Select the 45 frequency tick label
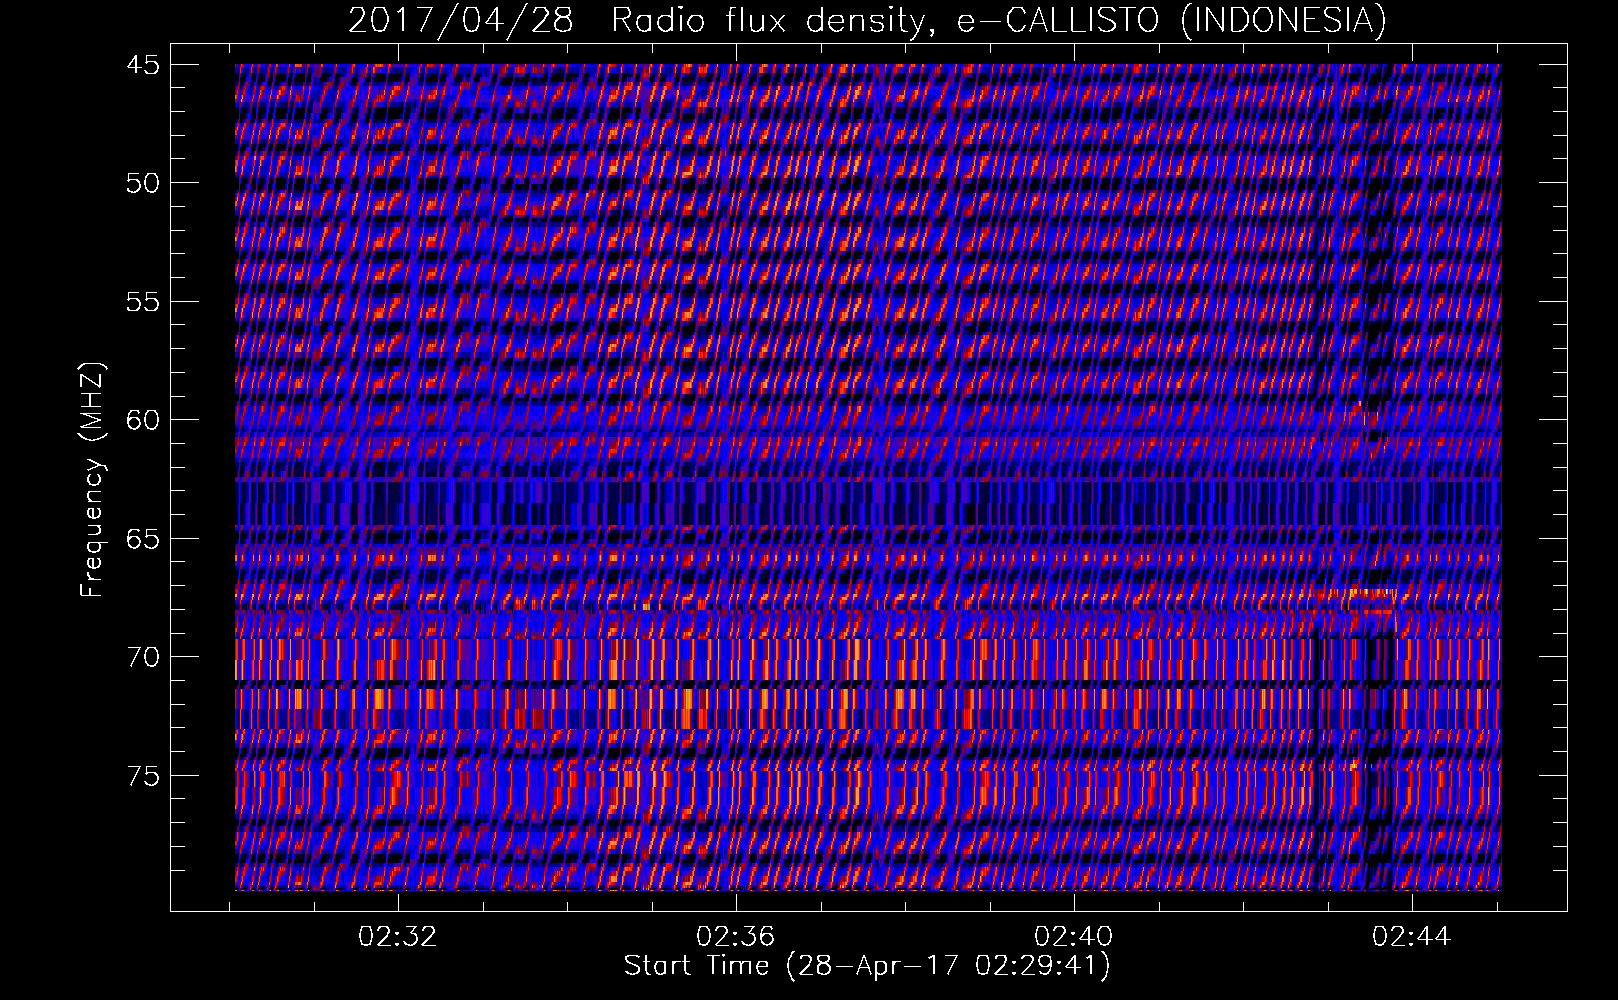Image resolution: width=1618 pixels, height=1000 pixels. point(142,65)
